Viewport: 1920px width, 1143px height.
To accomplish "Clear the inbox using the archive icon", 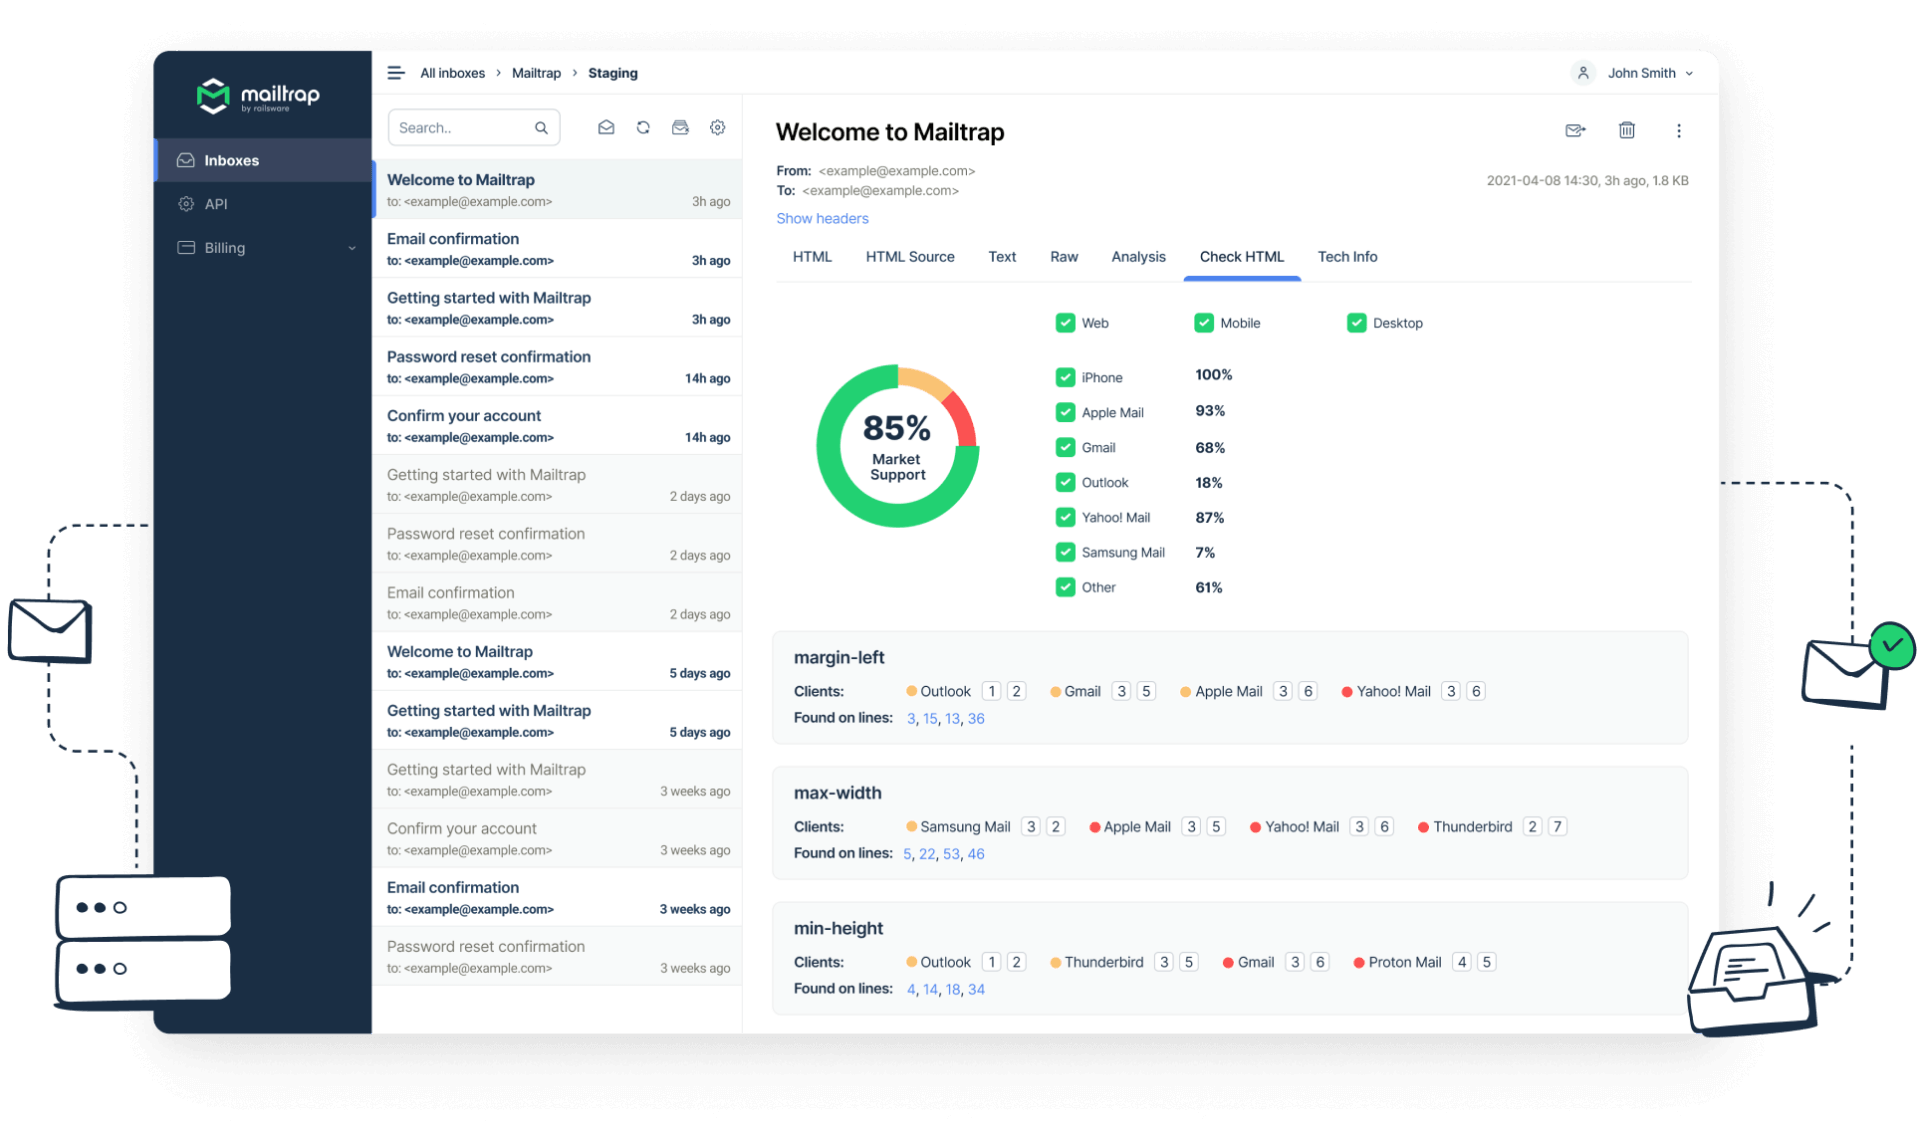I will pos(680,127).
